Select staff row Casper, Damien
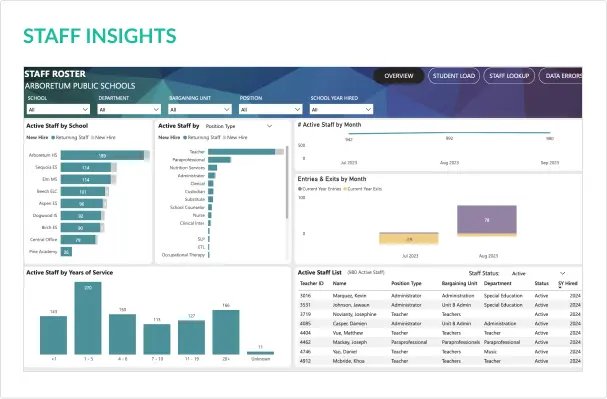Screen dimensions: 607x399 (440, 324)
